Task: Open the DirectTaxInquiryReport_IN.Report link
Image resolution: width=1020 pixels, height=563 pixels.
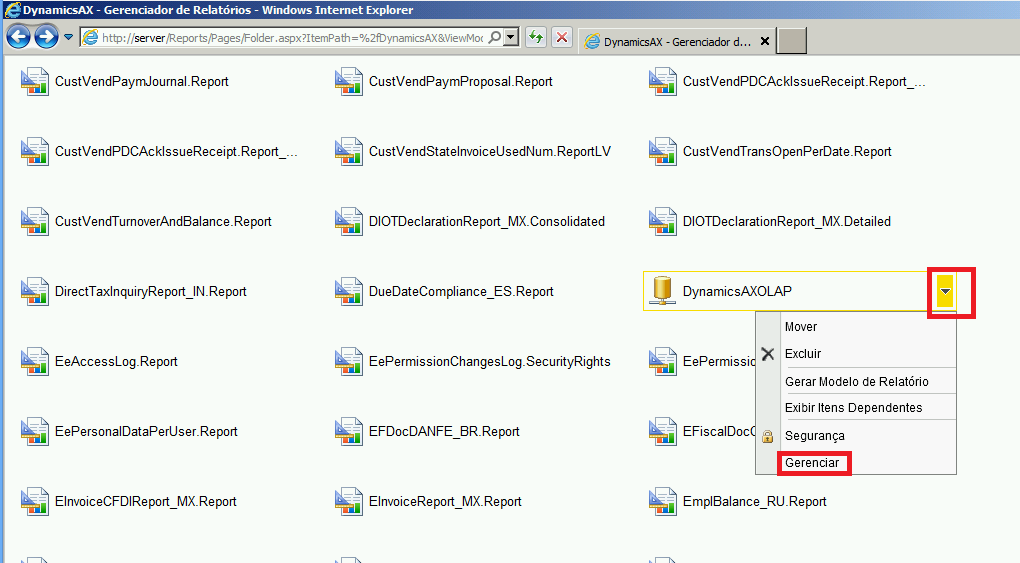Action: (151, 292)
